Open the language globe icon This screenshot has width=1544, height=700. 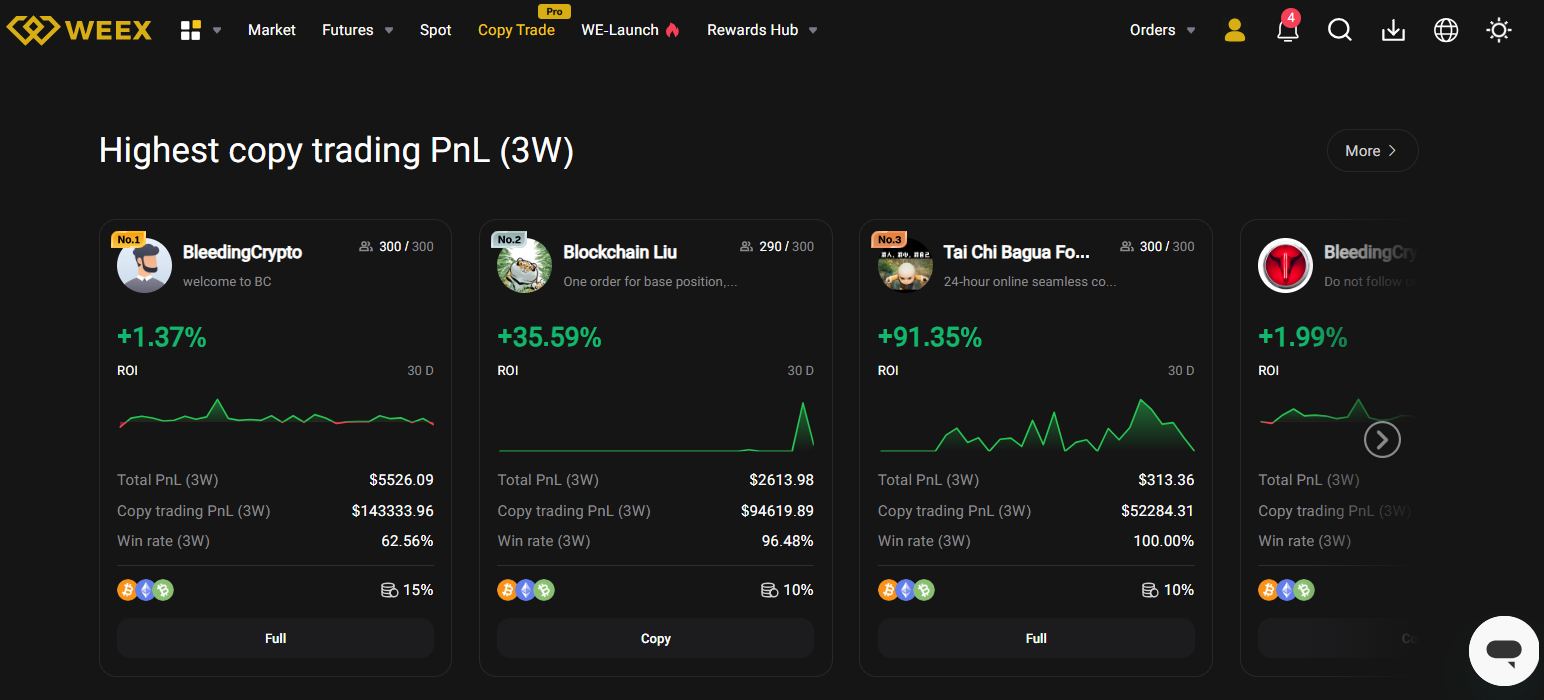click(1446, 30)
